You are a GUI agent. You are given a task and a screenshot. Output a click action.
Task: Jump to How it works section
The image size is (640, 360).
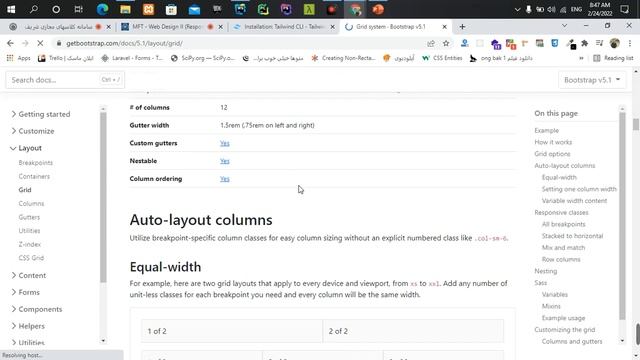553,142
